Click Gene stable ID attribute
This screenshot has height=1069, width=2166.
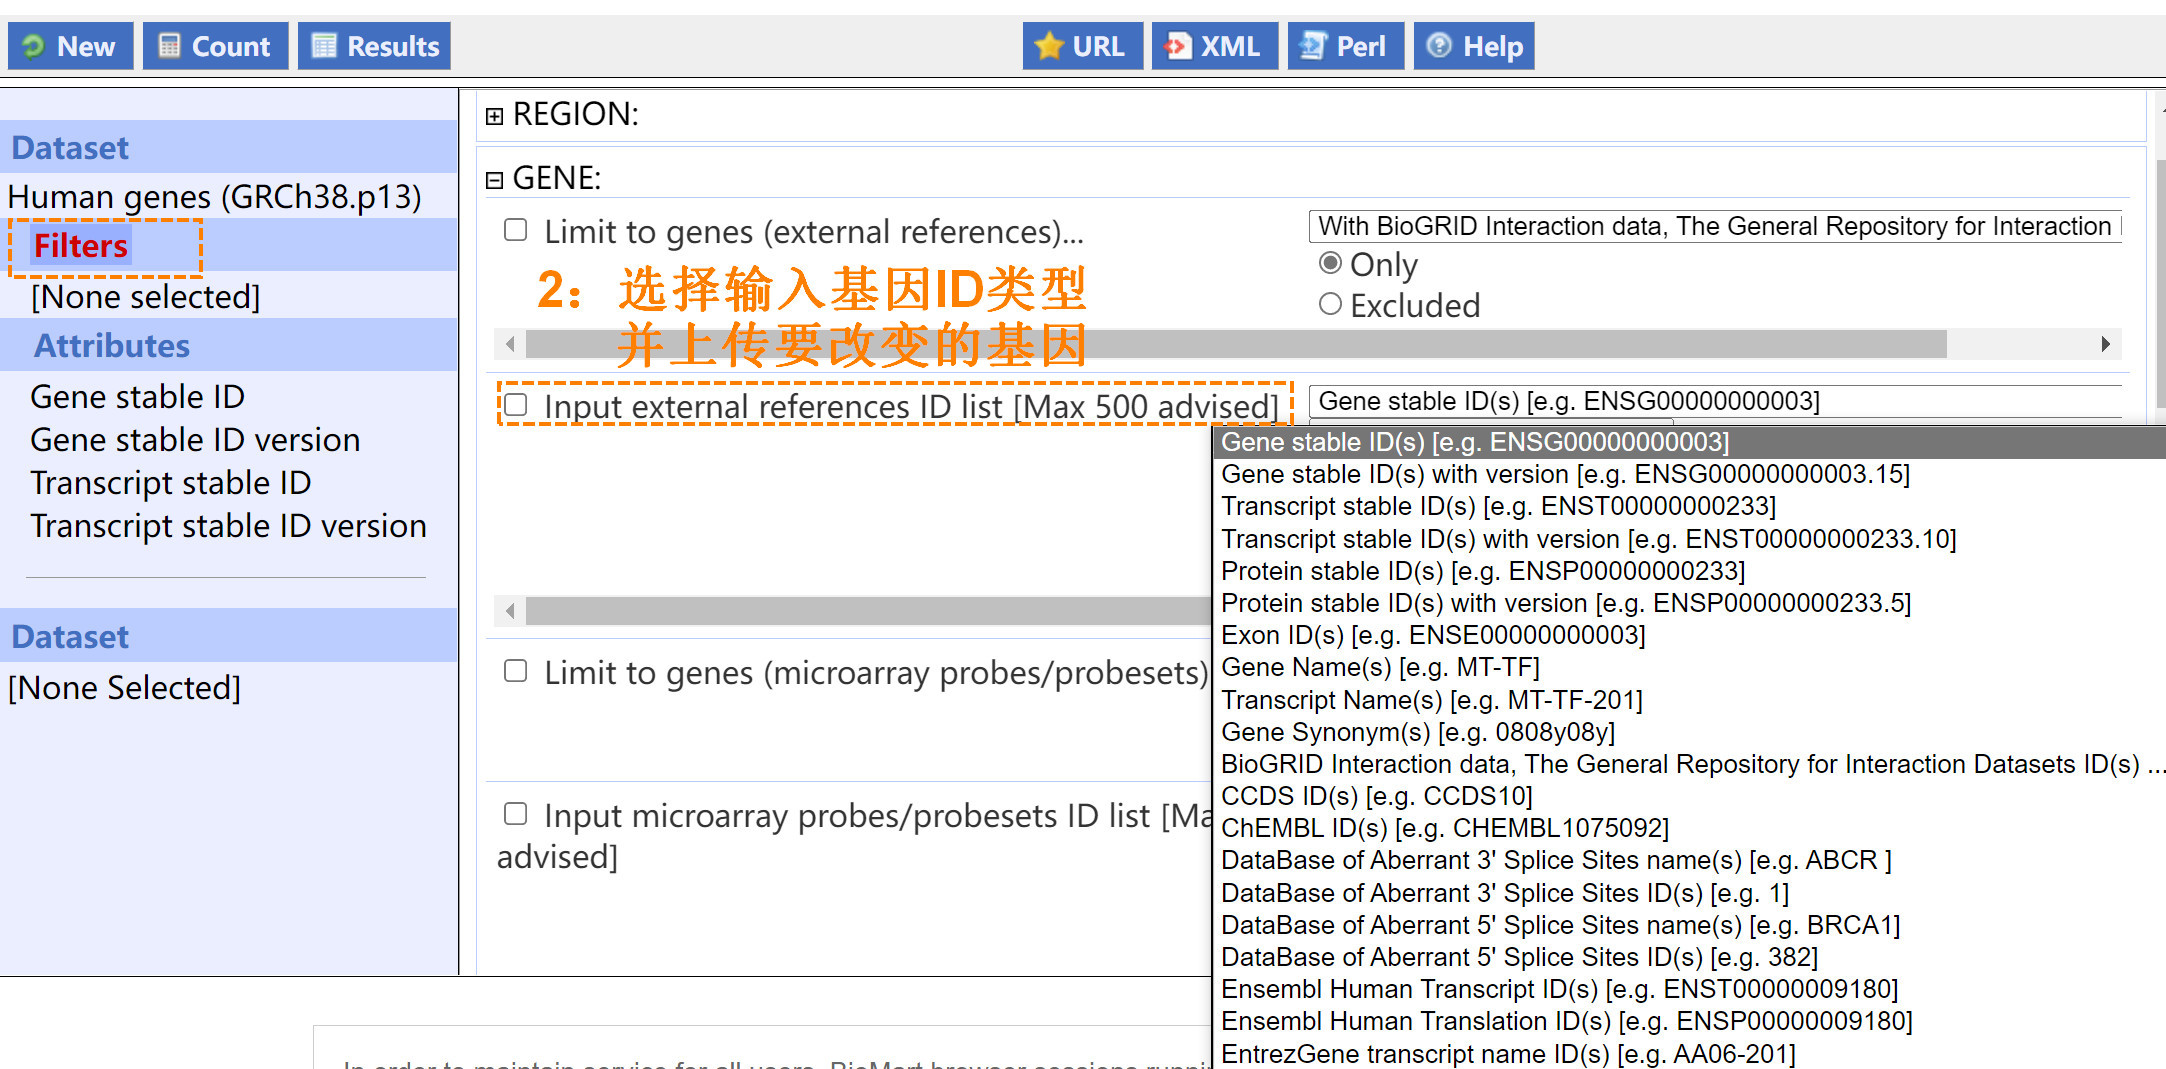click(x=138, y=397)
